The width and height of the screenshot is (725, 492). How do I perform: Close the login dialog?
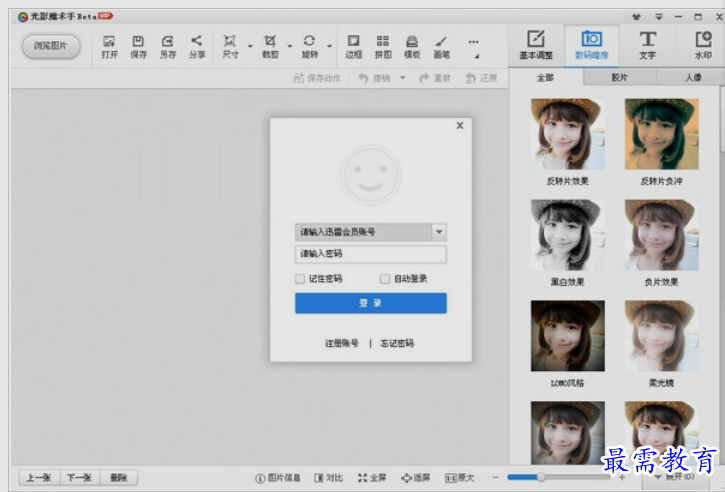tap(460, 125)
